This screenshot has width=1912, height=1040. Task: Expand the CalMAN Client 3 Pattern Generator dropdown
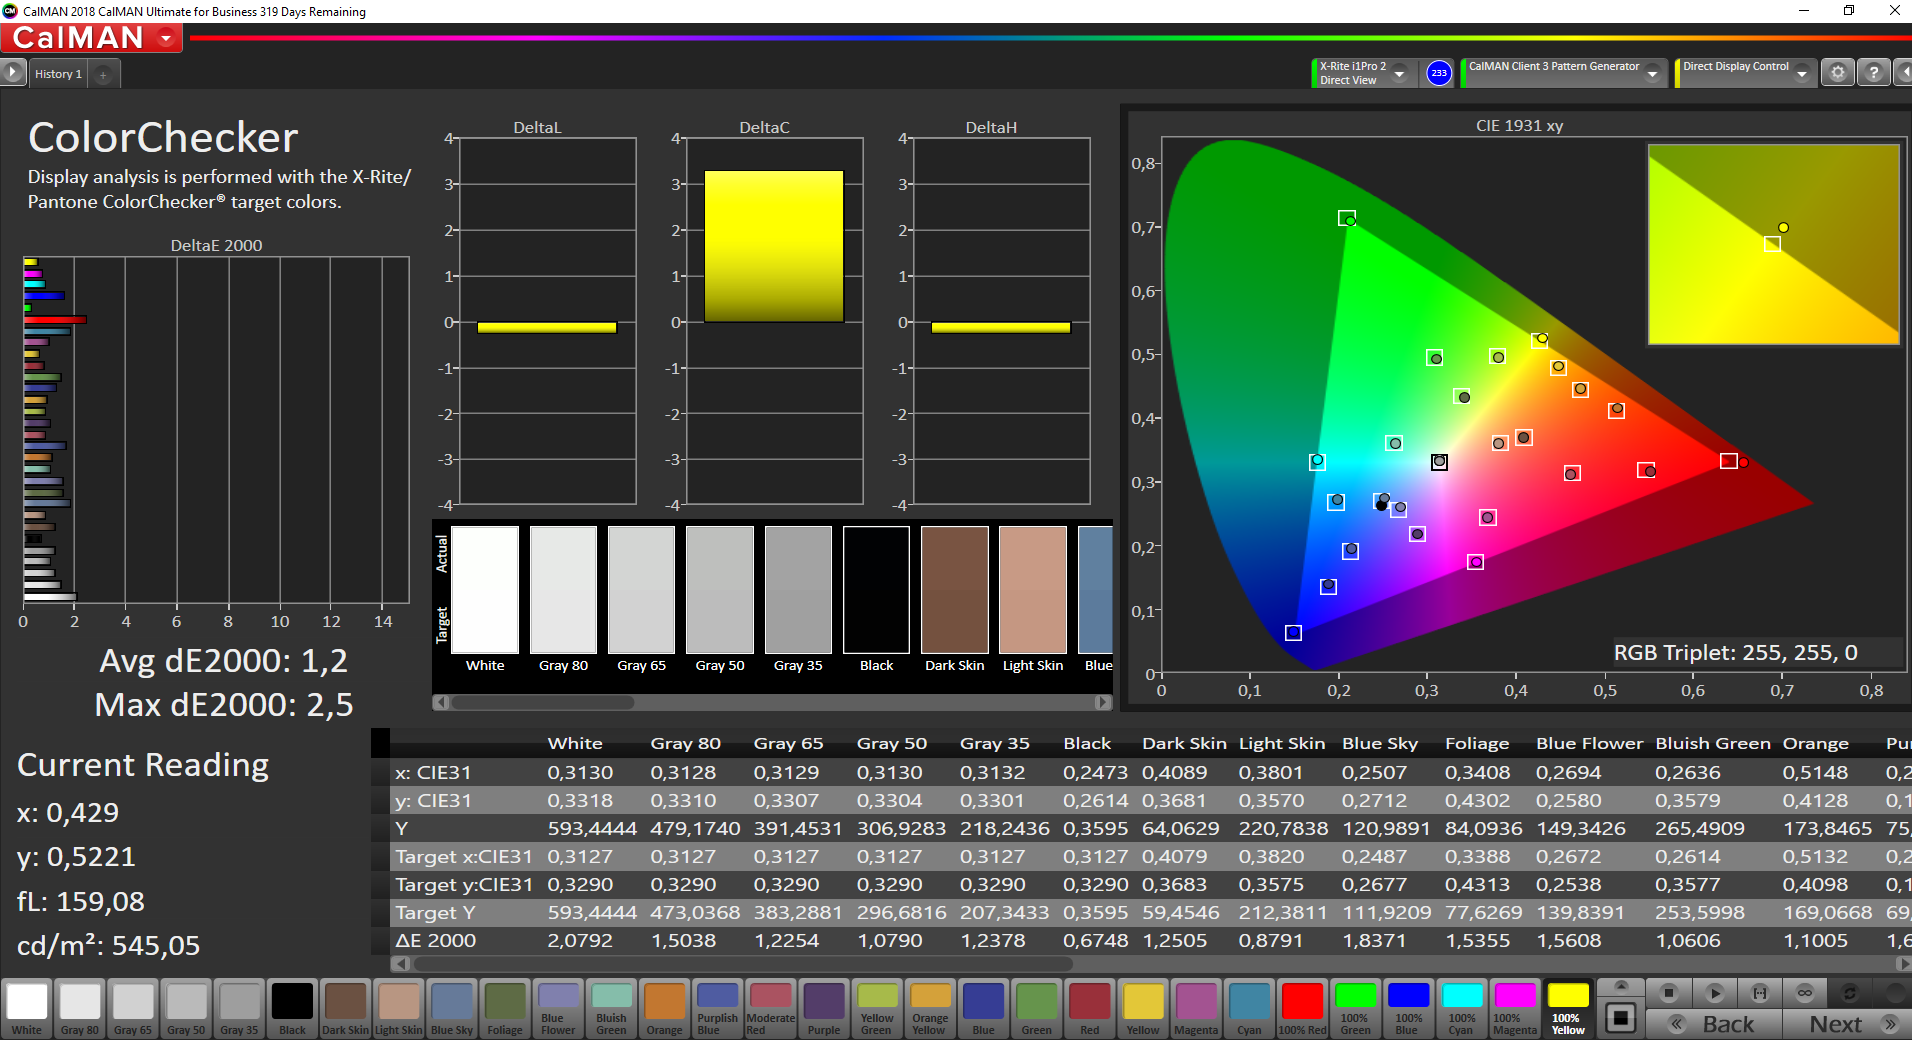tap(1653, 73)
